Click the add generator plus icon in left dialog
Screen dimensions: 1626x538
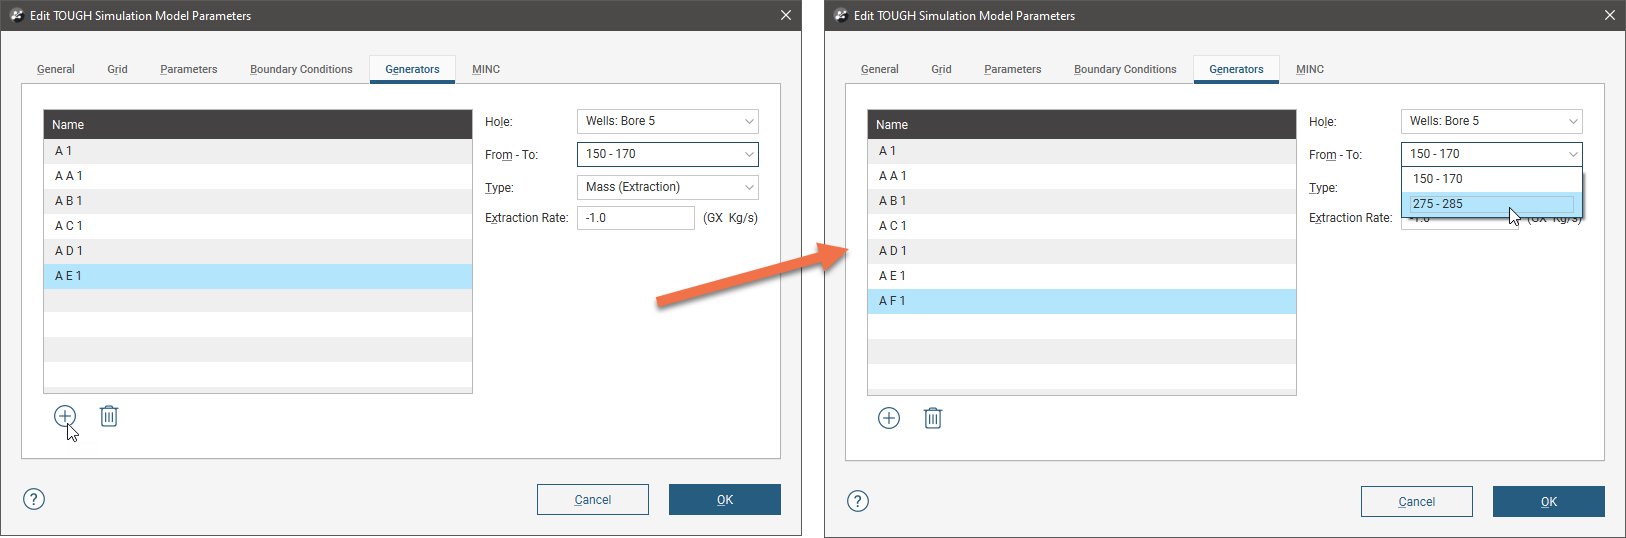[65, 416]
